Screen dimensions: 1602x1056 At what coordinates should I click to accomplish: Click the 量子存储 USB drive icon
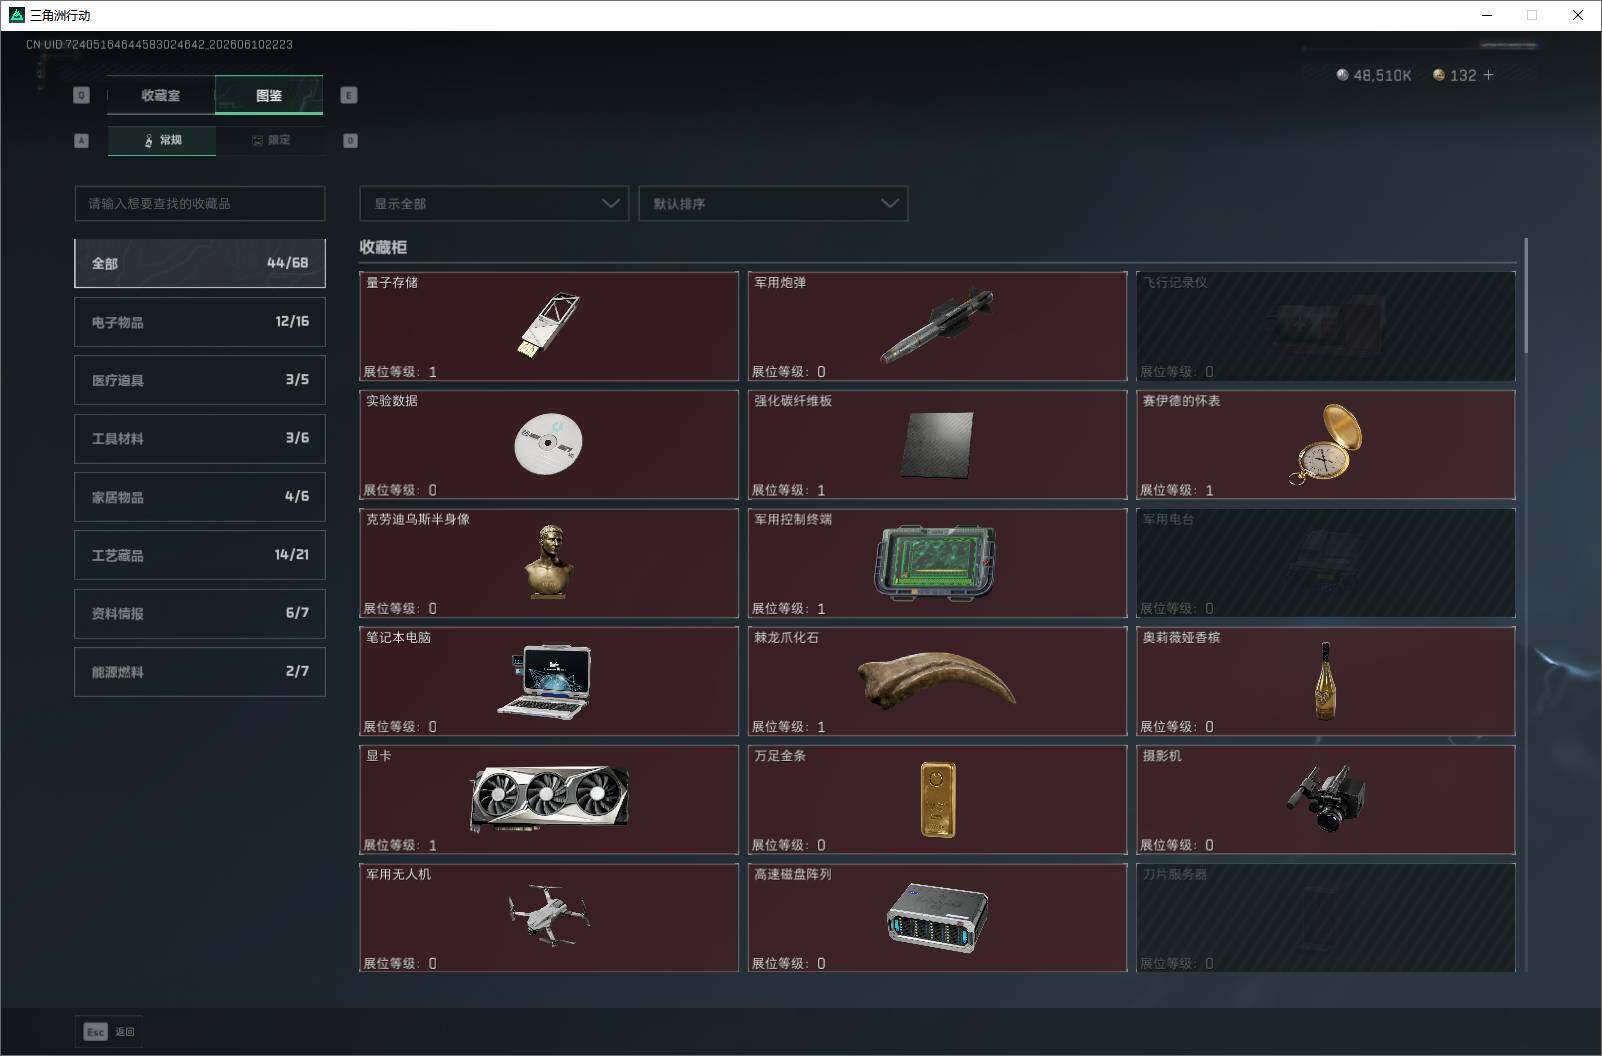click(548, 325)
